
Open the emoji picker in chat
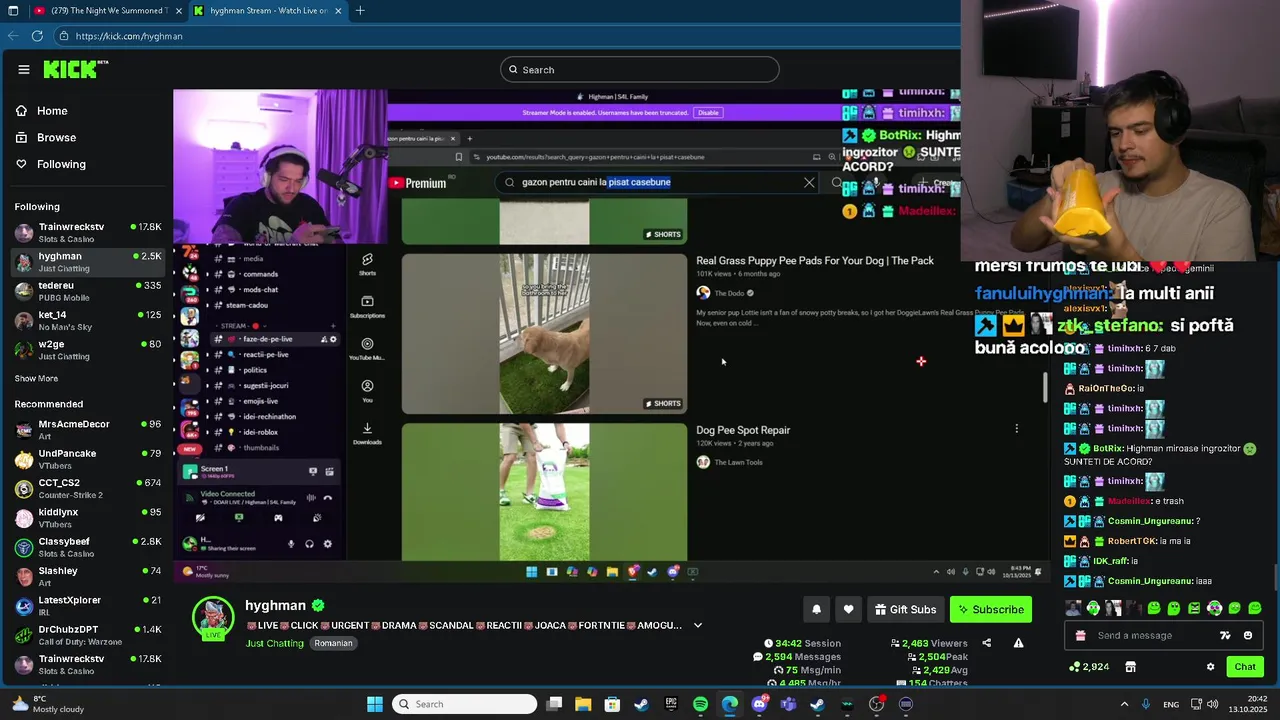[x=1247, y=635]
